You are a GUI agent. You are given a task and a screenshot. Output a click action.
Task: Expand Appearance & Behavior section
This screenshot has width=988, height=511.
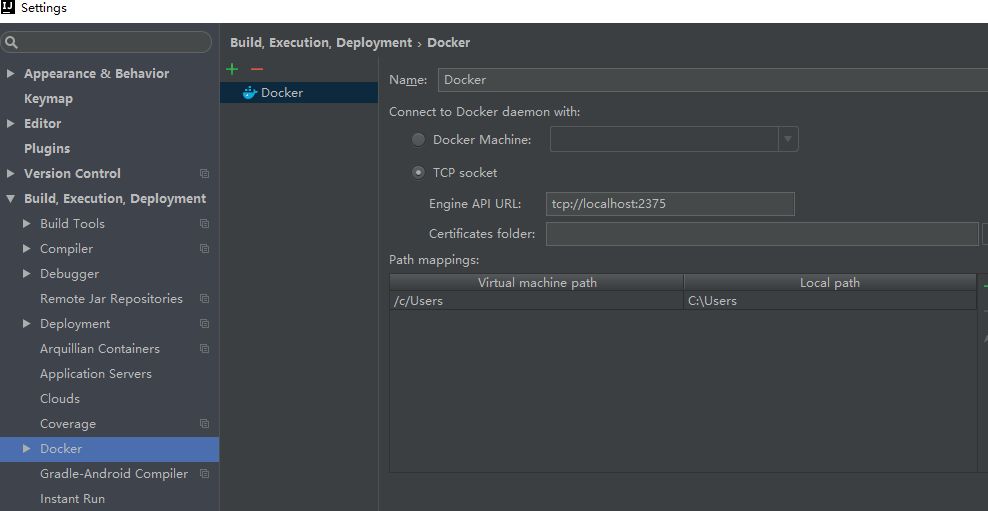(10, 74)
